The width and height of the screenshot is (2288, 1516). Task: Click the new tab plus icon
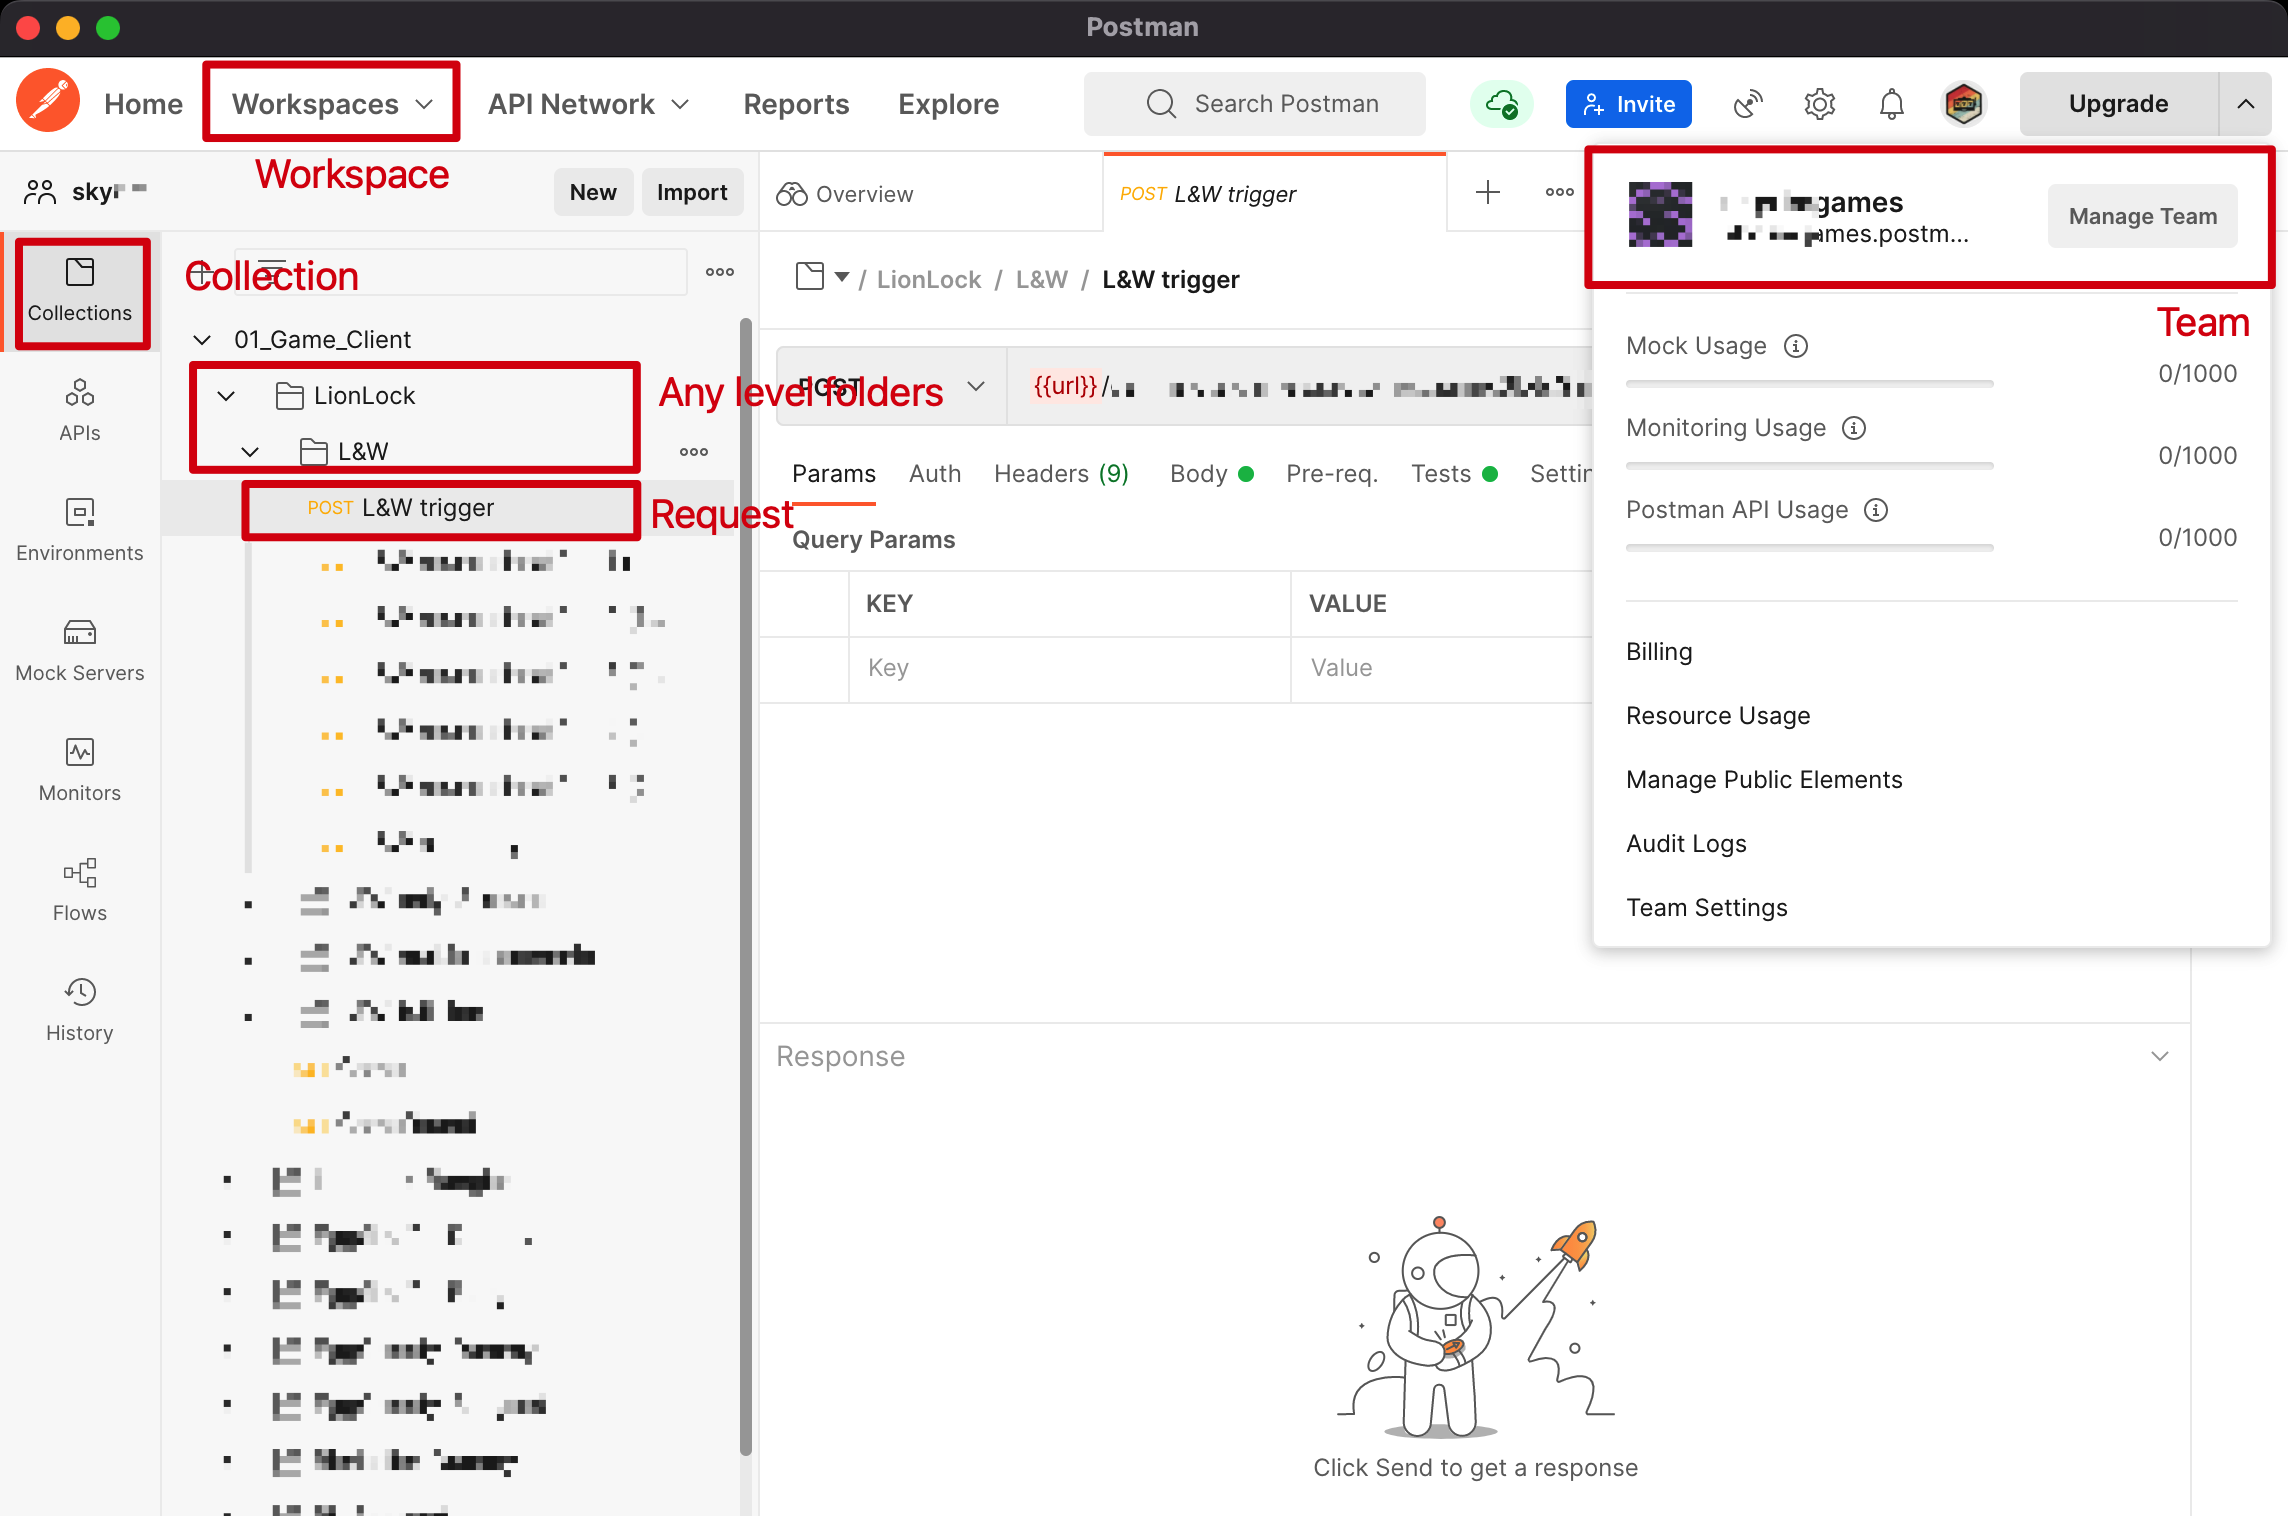pos(1488,192)
